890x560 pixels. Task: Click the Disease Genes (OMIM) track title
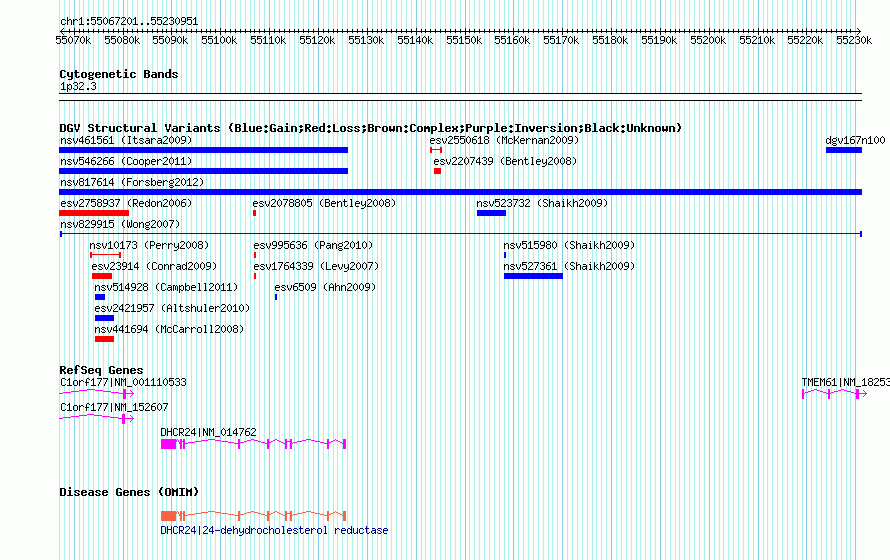pos(129,492)
